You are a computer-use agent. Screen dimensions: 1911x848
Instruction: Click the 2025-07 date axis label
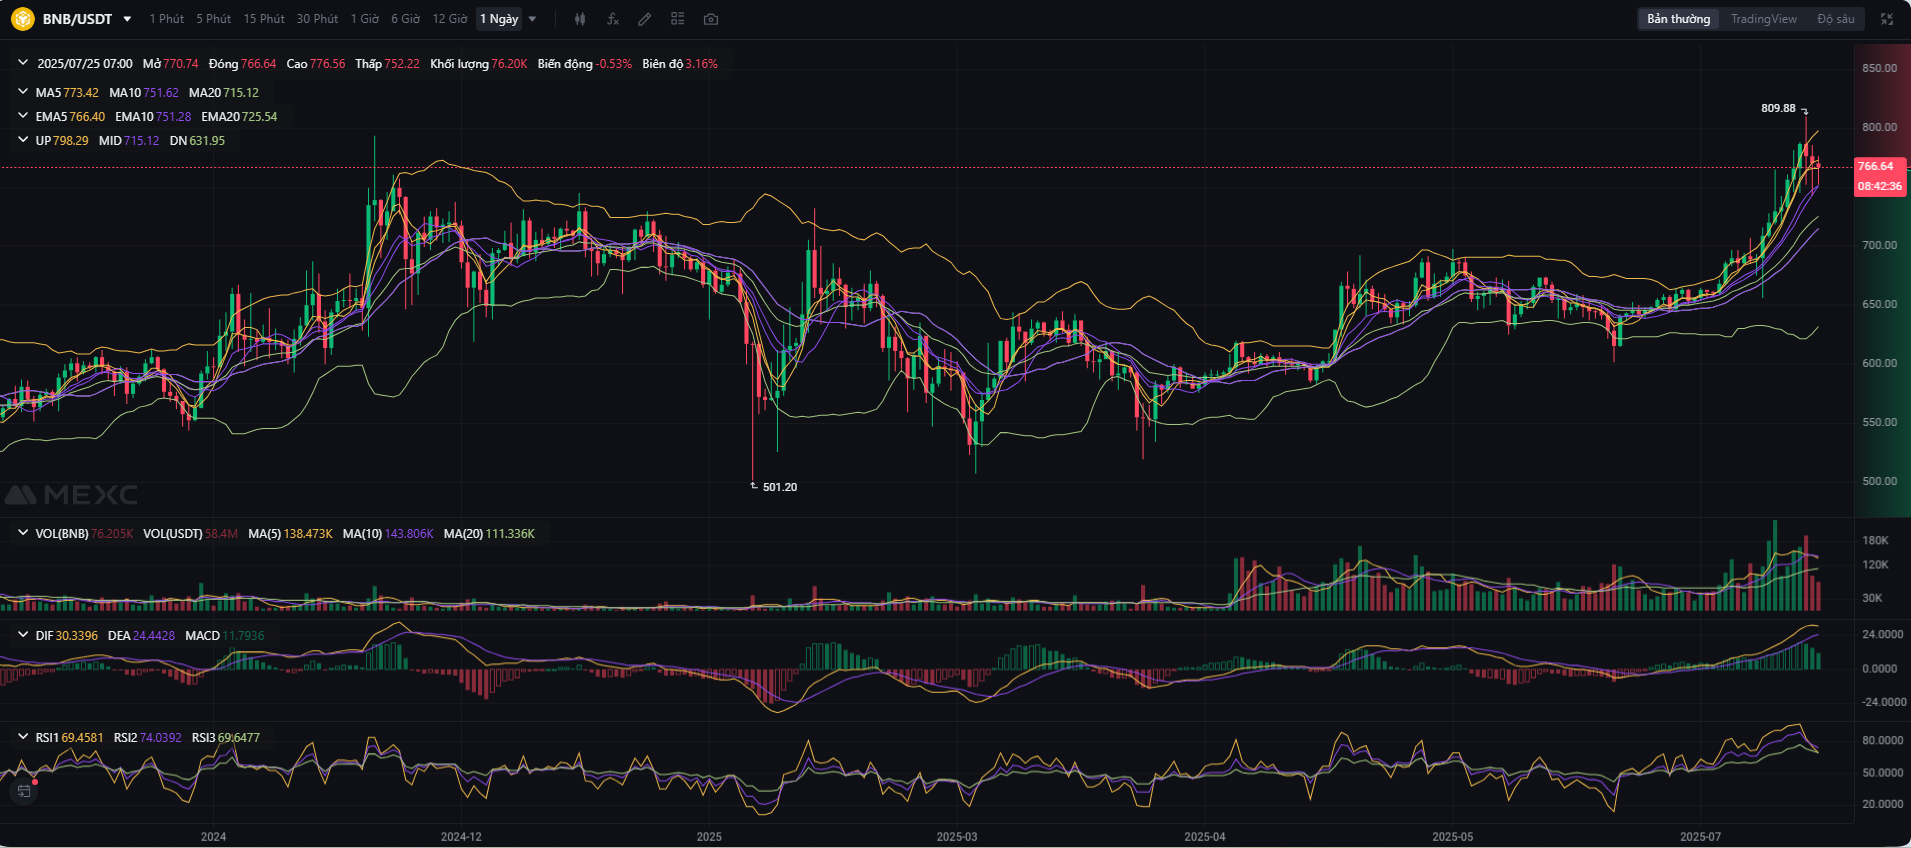point(1701,836)
